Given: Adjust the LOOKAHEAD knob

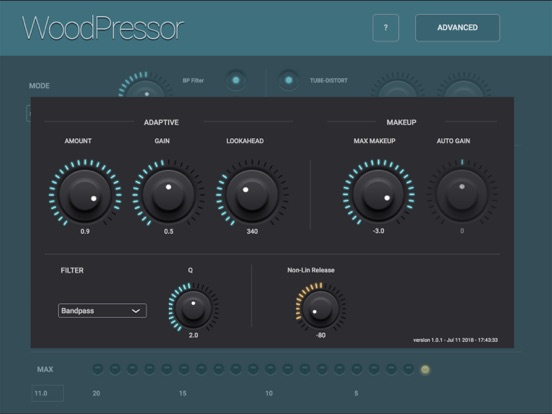Looking at the screenshot, I should [252, 195].
